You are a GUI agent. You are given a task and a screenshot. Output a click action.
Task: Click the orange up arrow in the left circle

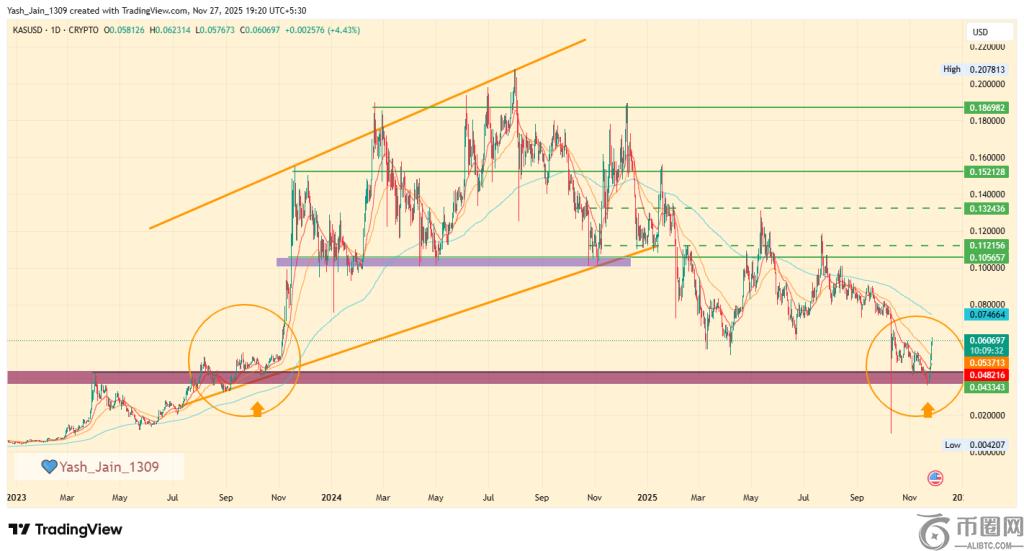tap(256, 408)
